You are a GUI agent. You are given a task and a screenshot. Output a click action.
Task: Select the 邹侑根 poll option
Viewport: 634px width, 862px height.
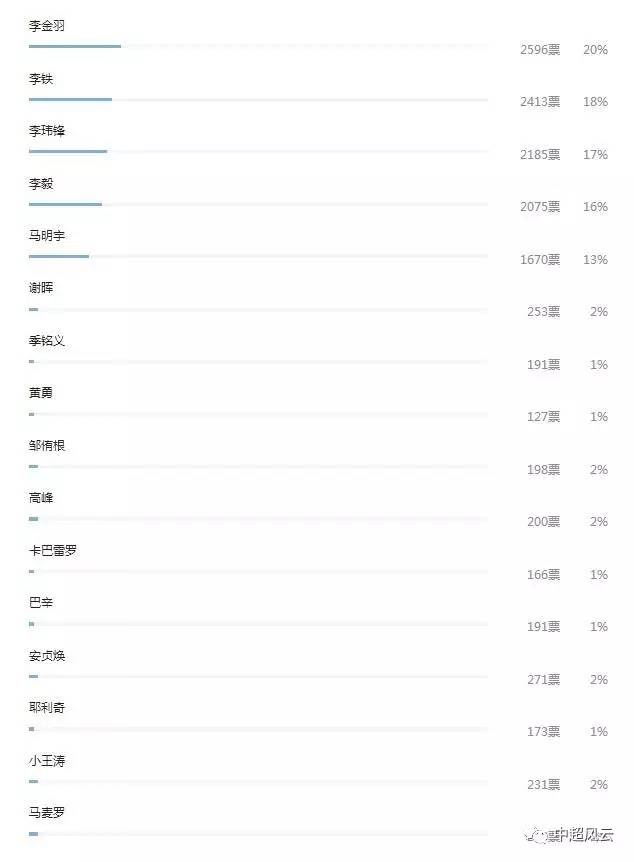(x=47, y=446)
